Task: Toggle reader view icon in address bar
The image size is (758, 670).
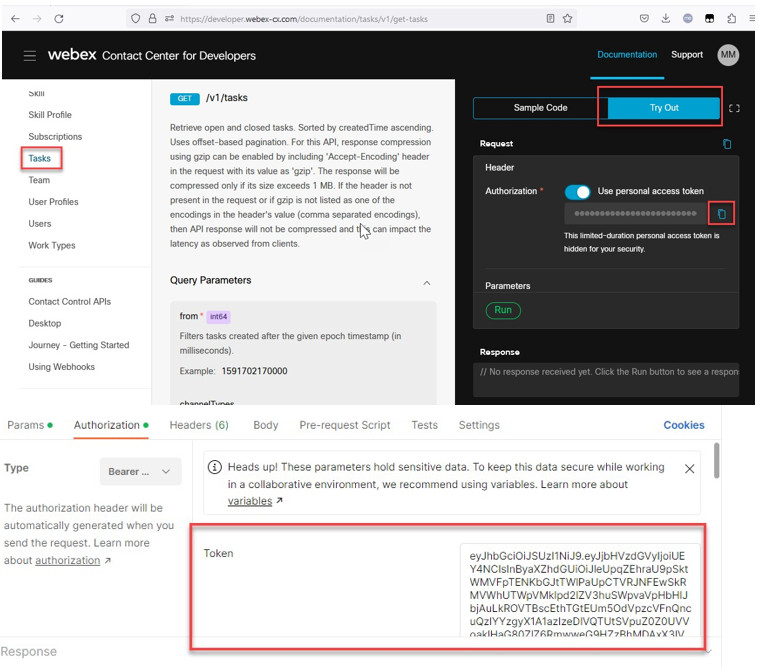Action: coord(550,19)
